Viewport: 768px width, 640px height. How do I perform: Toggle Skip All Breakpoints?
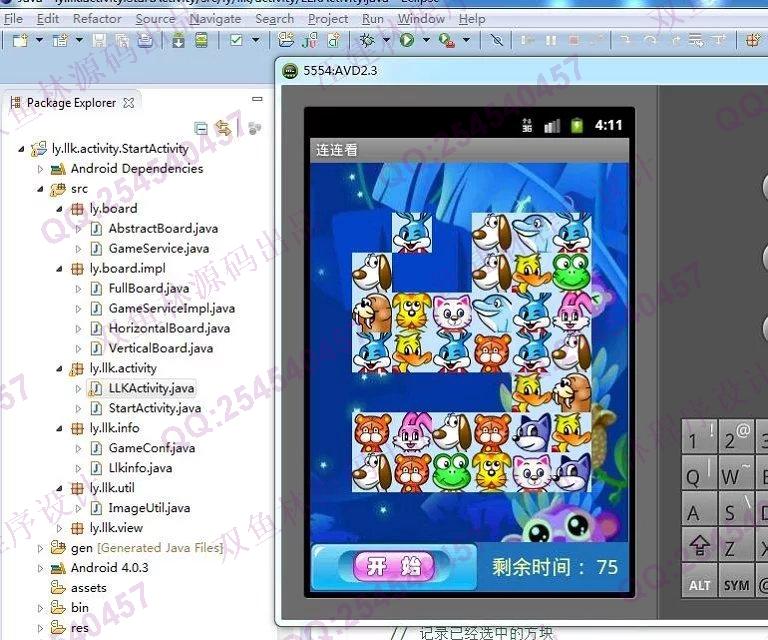(x=497, y=40)
